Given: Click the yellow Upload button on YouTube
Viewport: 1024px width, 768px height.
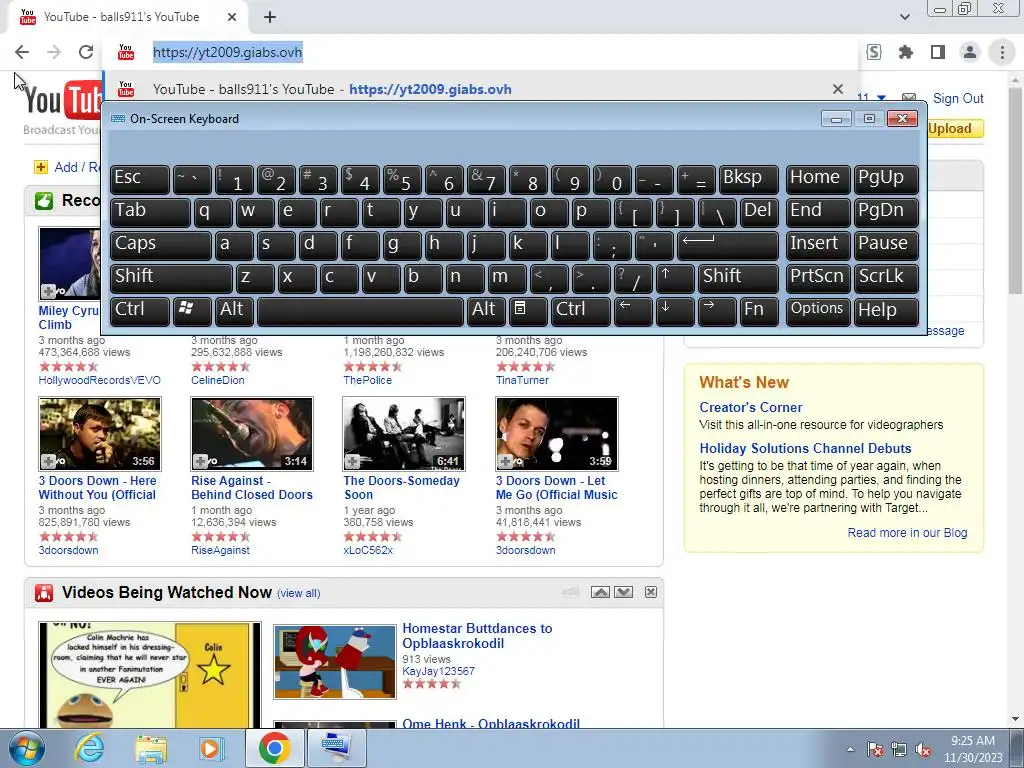Looking at the screenshot, I should [x=955, y=129].
